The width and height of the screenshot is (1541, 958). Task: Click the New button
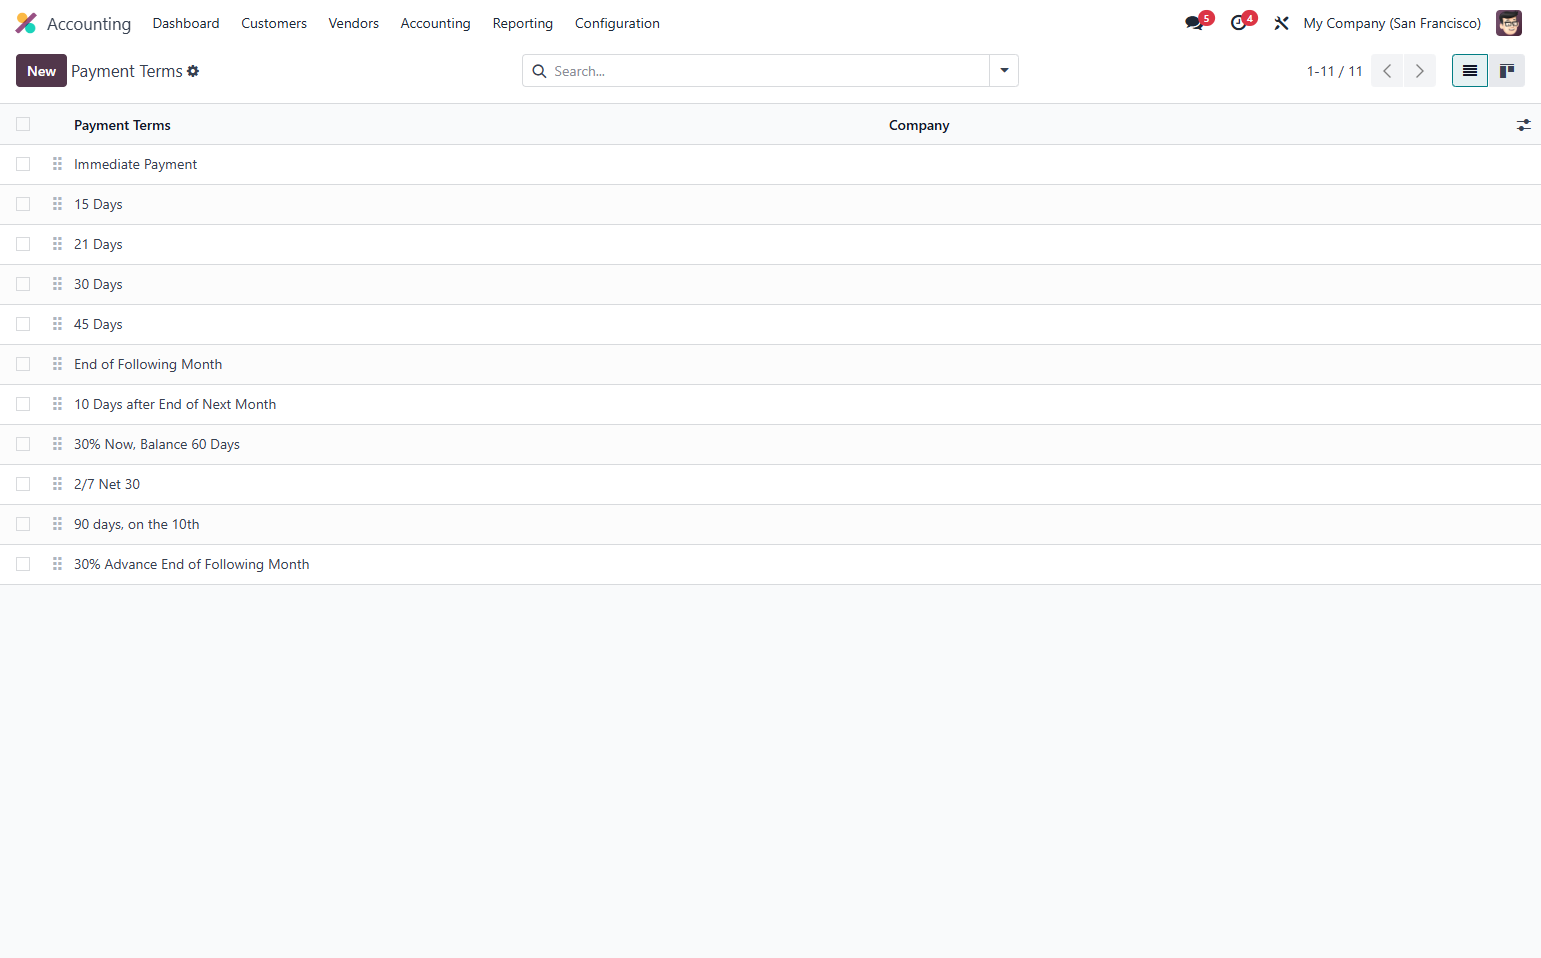tap(41, 71)
